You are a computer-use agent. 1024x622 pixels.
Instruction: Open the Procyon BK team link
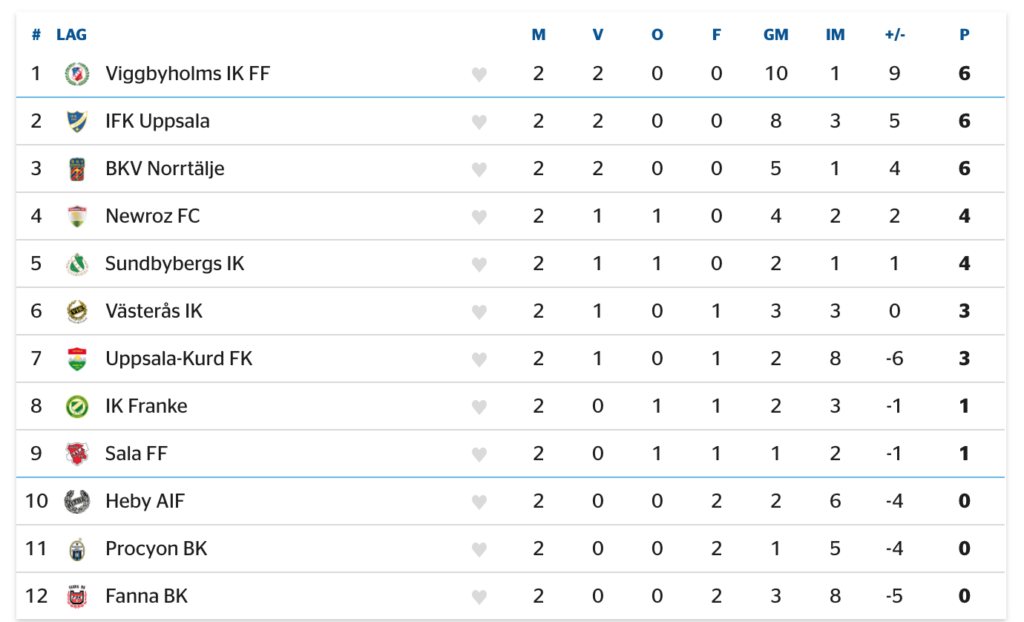pos(156,549)
